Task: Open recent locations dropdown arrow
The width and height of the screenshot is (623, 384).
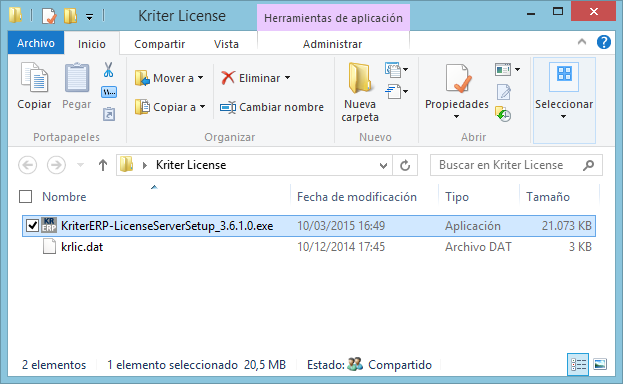Action: pos(80,165)
